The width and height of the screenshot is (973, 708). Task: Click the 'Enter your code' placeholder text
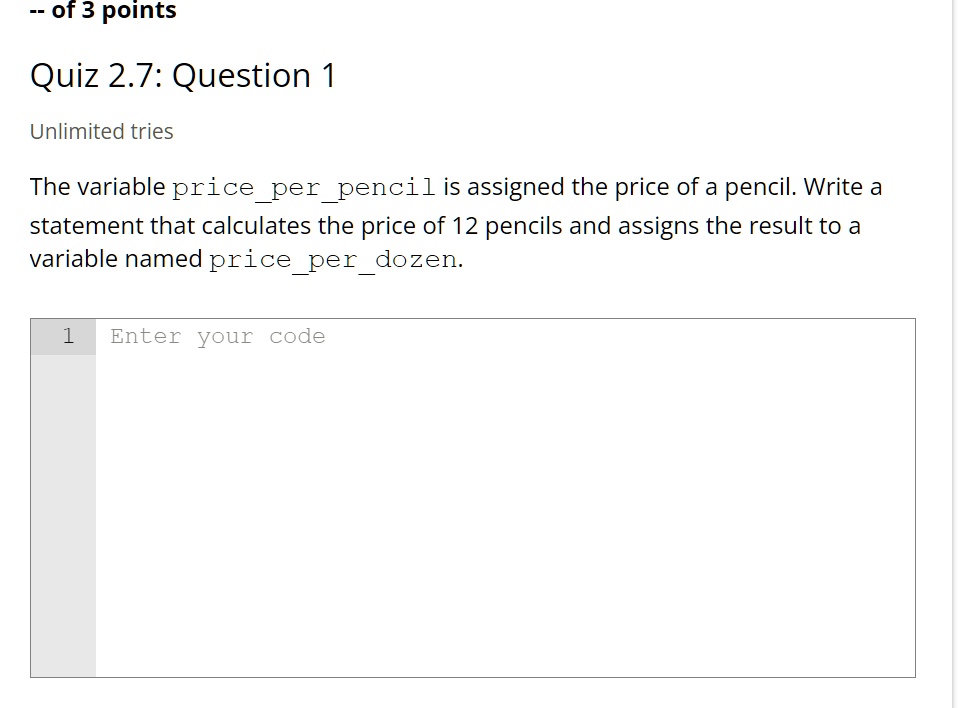217,336
